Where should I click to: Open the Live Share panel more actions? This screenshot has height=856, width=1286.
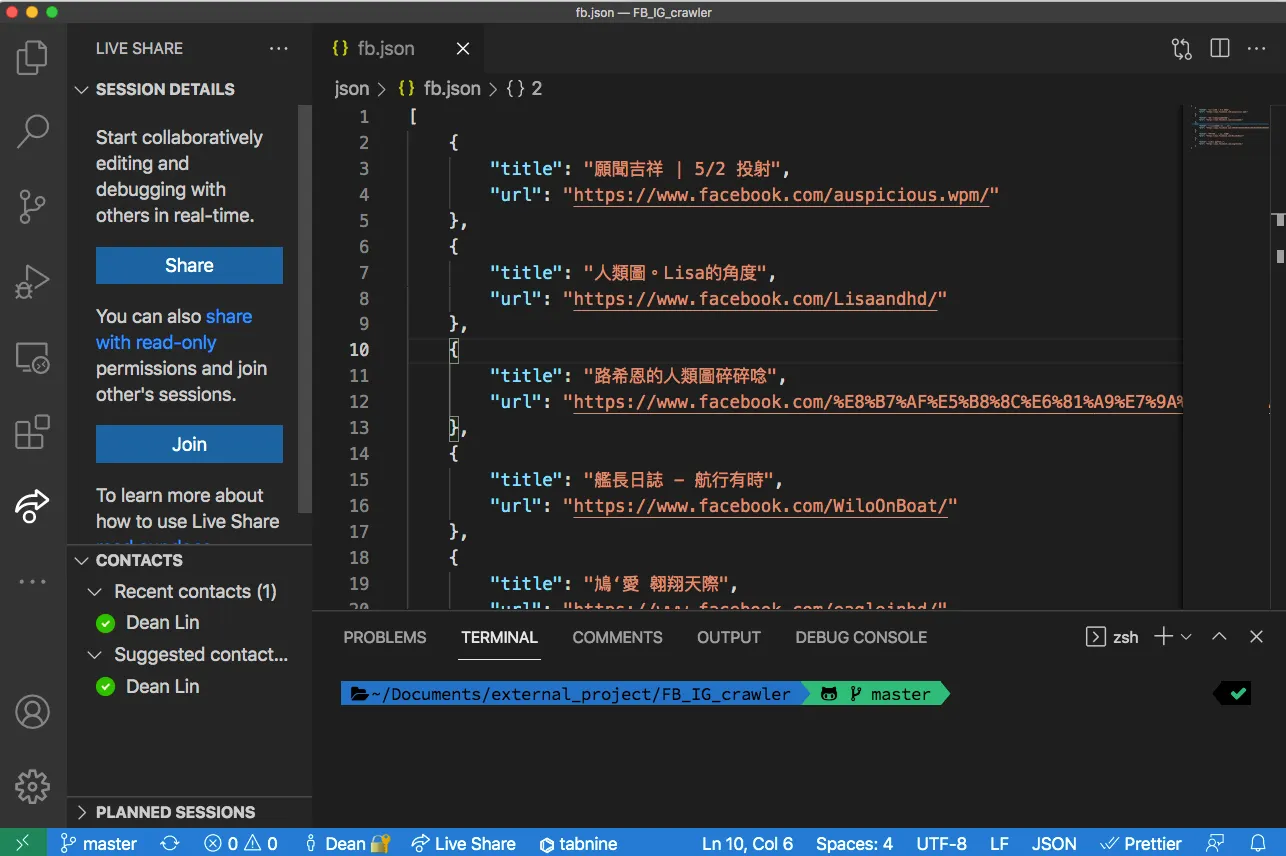click(x=279, y=48)
